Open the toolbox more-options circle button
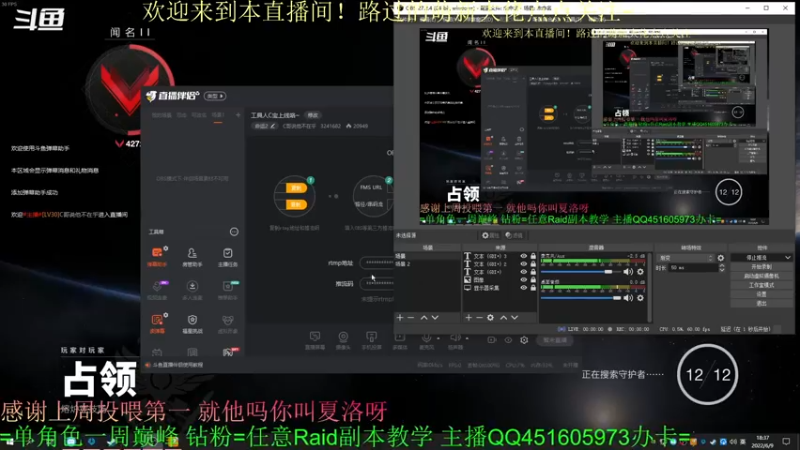 [x=234, y=232]
